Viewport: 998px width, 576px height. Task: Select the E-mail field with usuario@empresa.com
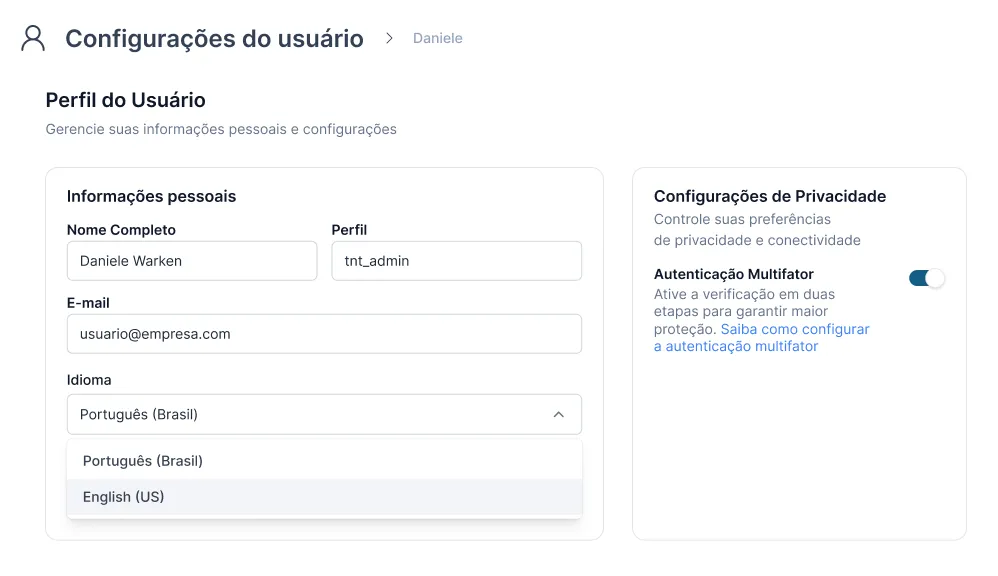click(324, 334)
